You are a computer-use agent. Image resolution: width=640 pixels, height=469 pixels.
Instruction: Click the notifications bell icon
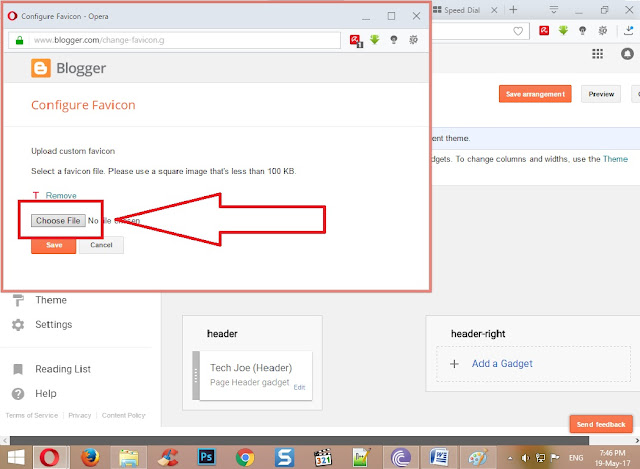[x=627, y=53]
